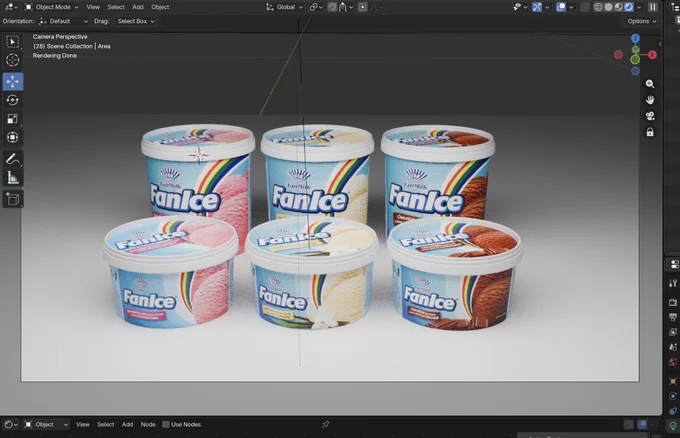Click the blue Z axis gizmo ball
The image size is (680, 438).
coord(635,39)
